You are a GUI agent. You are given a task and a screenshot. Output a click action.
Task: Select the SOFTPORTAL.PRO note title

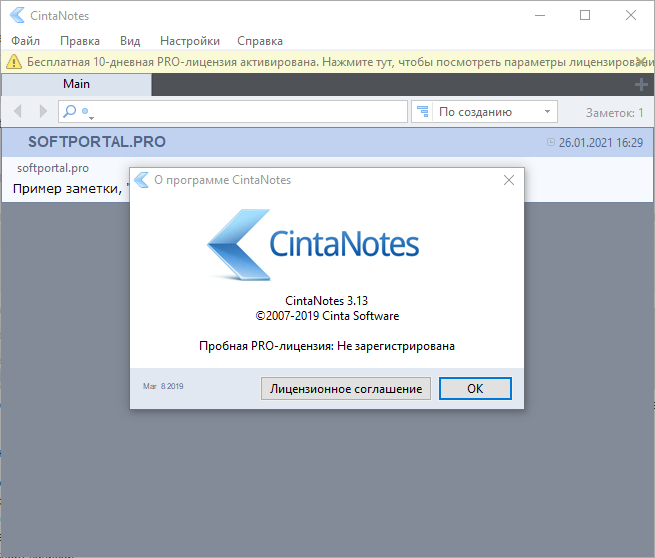coord(97,142)
